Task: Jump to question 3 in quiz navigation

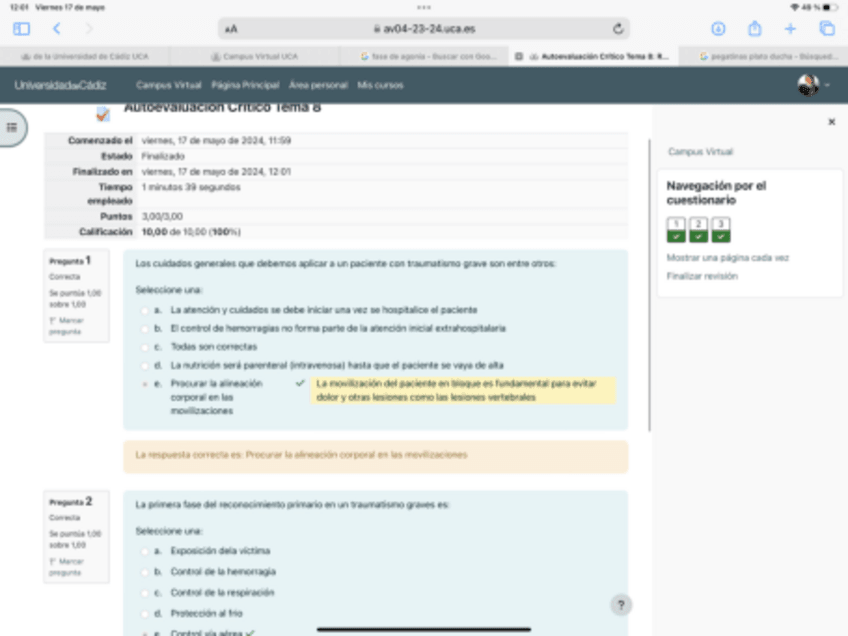Action: click(x=721, y=230)
